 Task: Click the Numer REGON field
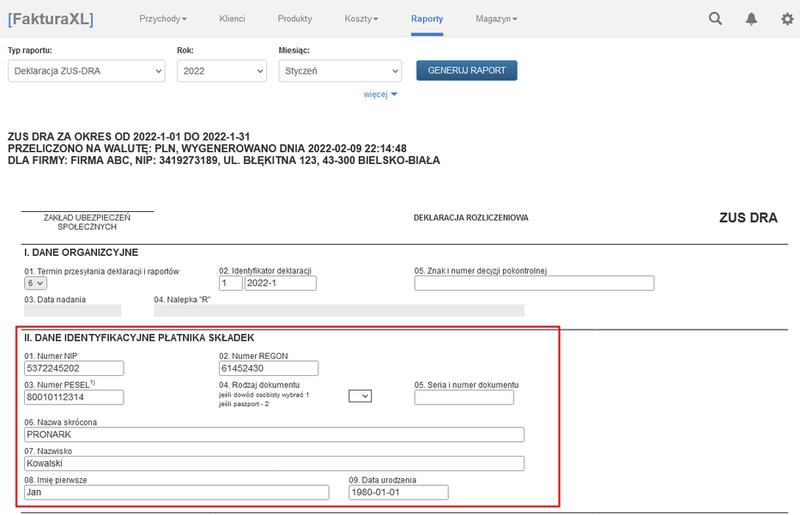268,368
